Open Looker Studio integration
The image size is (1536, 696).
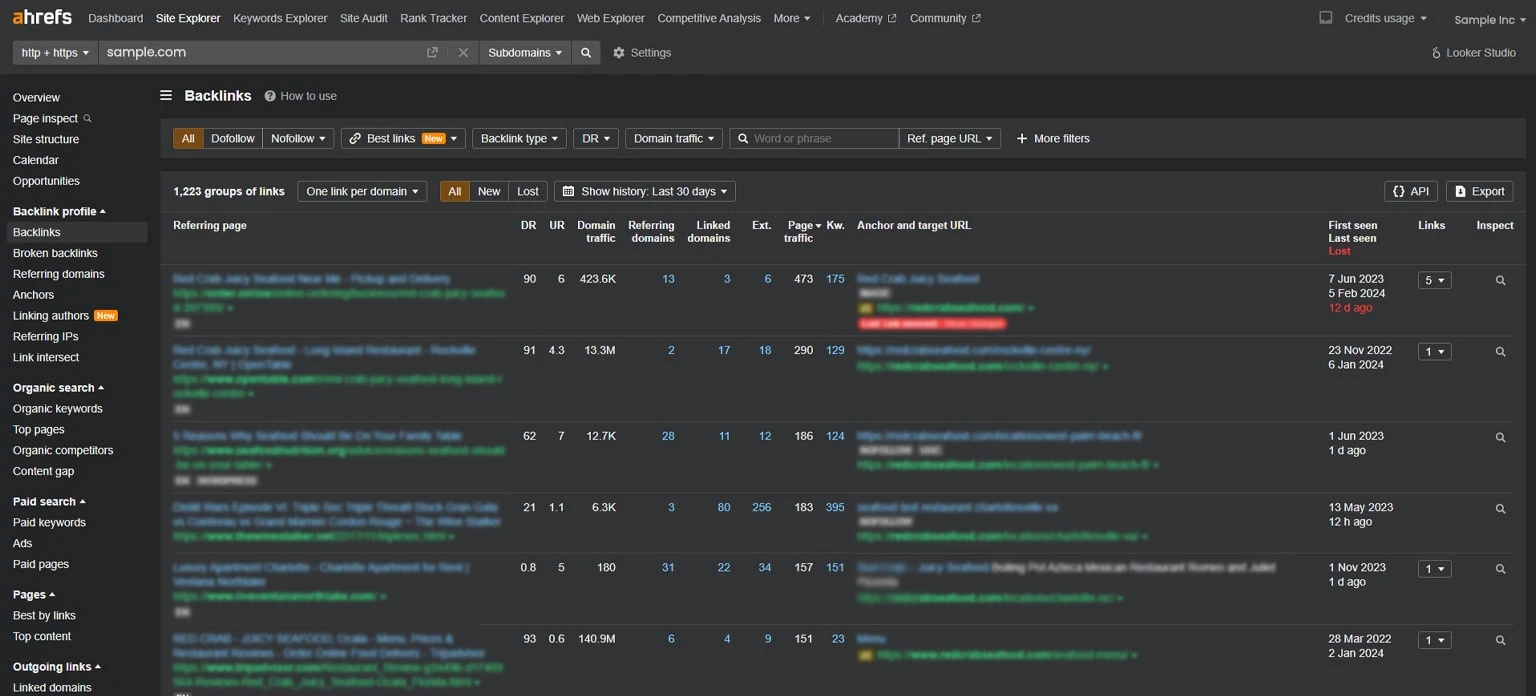click(1474, 53)
